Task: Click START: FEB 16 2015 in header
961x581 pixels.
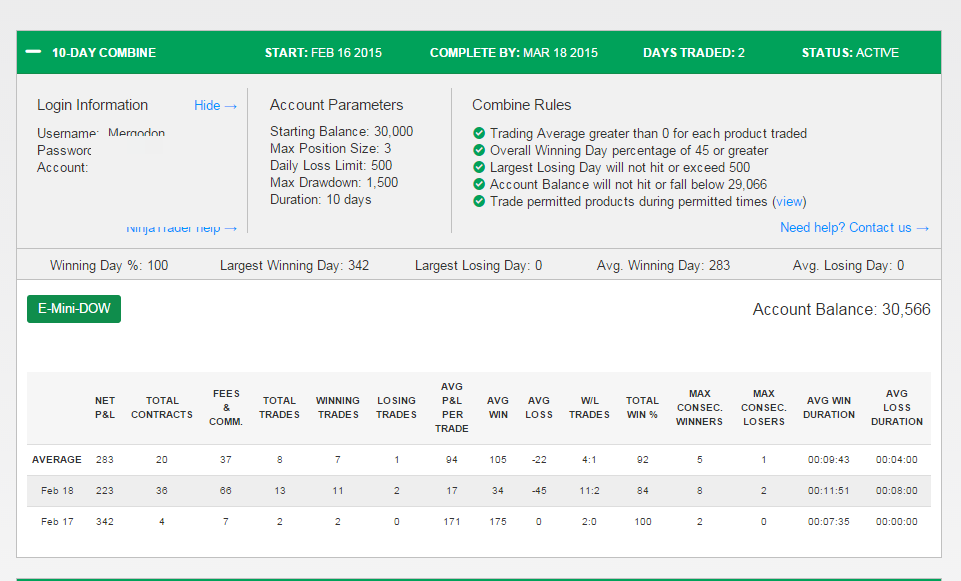Action: tap(323, 53)
